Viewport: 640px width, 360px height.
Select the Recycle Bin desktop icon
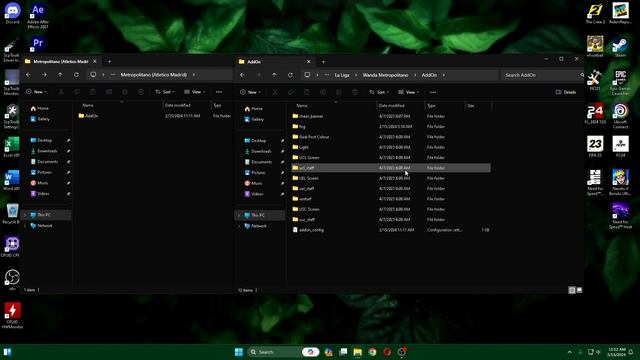12,213
